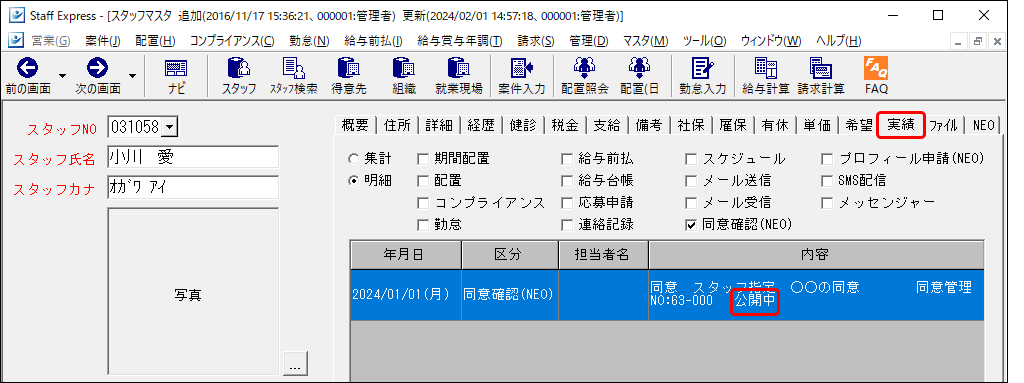1024x383 pixels.
Task: Open the ツール(O) menu
Action: [x=704, y=41]
